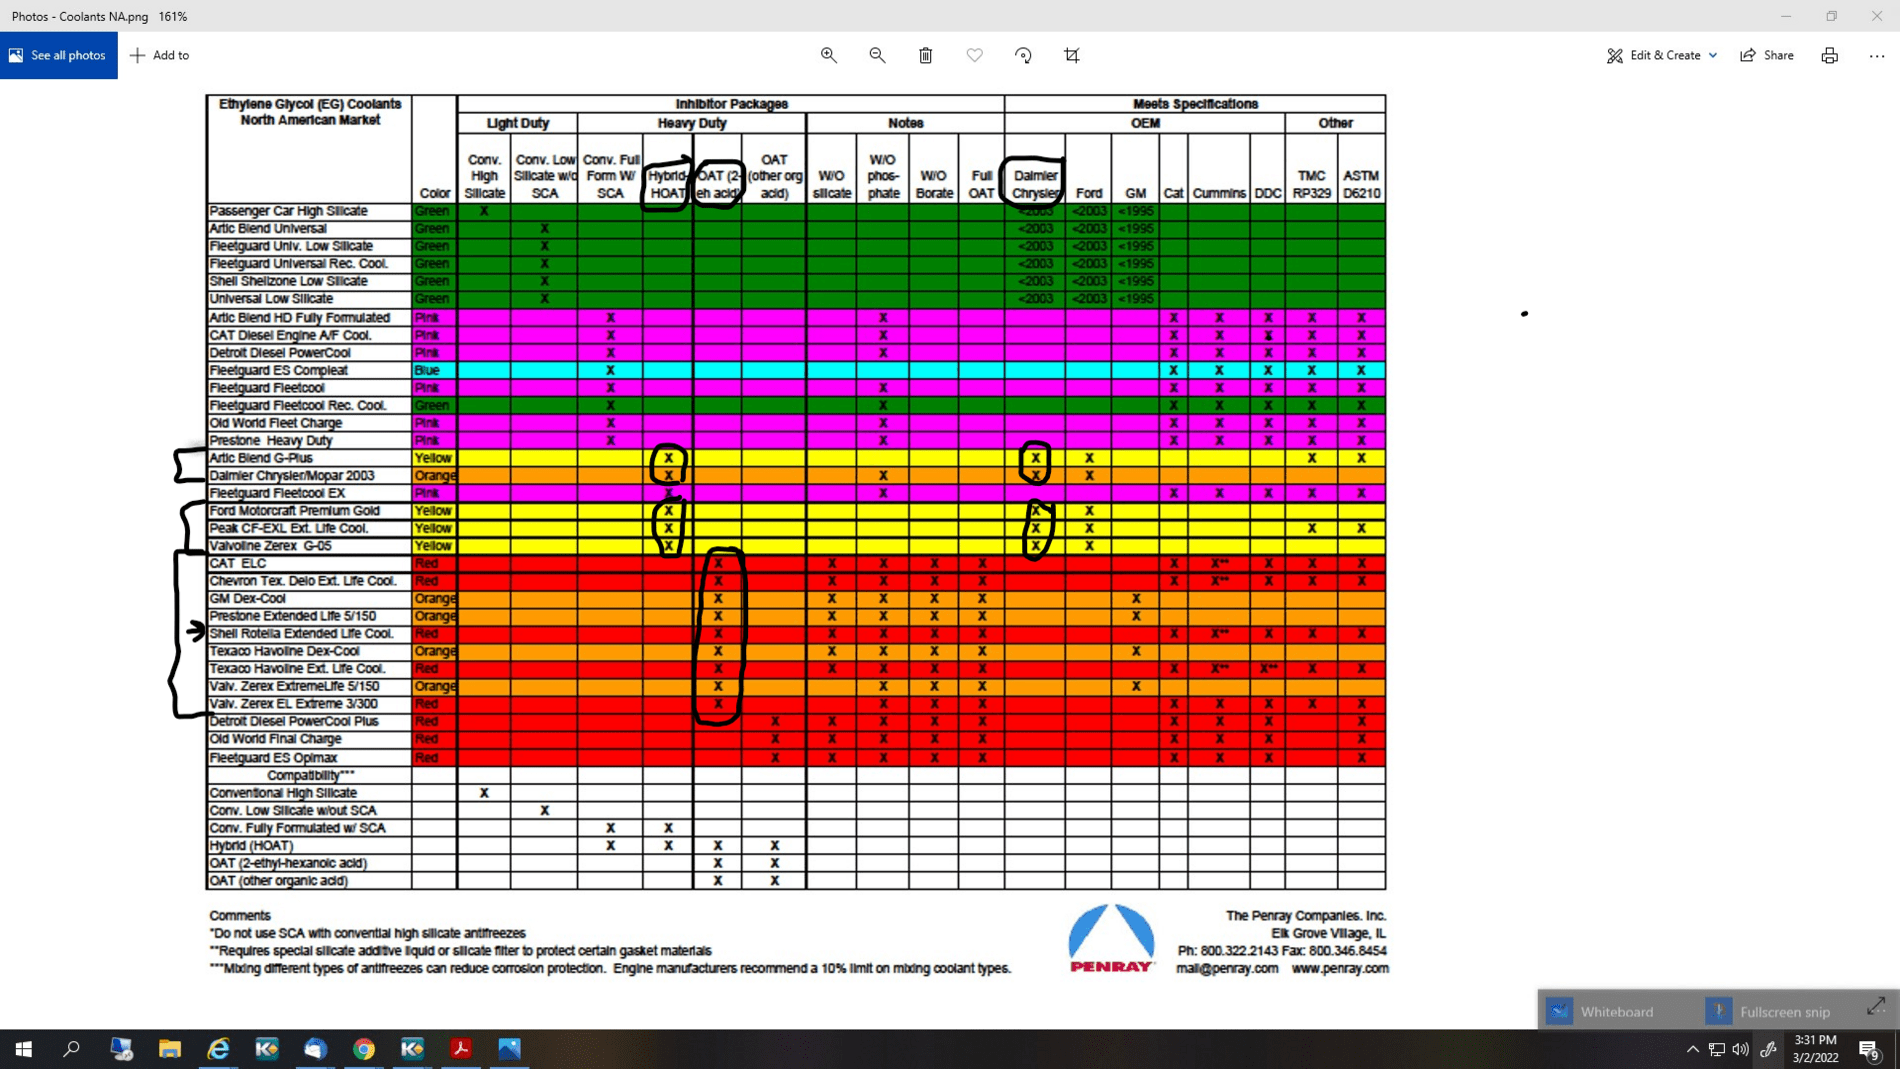Viewport: 1900px width, 1069px height.
Task: Click Add to for albums
Action: point(160,55)
